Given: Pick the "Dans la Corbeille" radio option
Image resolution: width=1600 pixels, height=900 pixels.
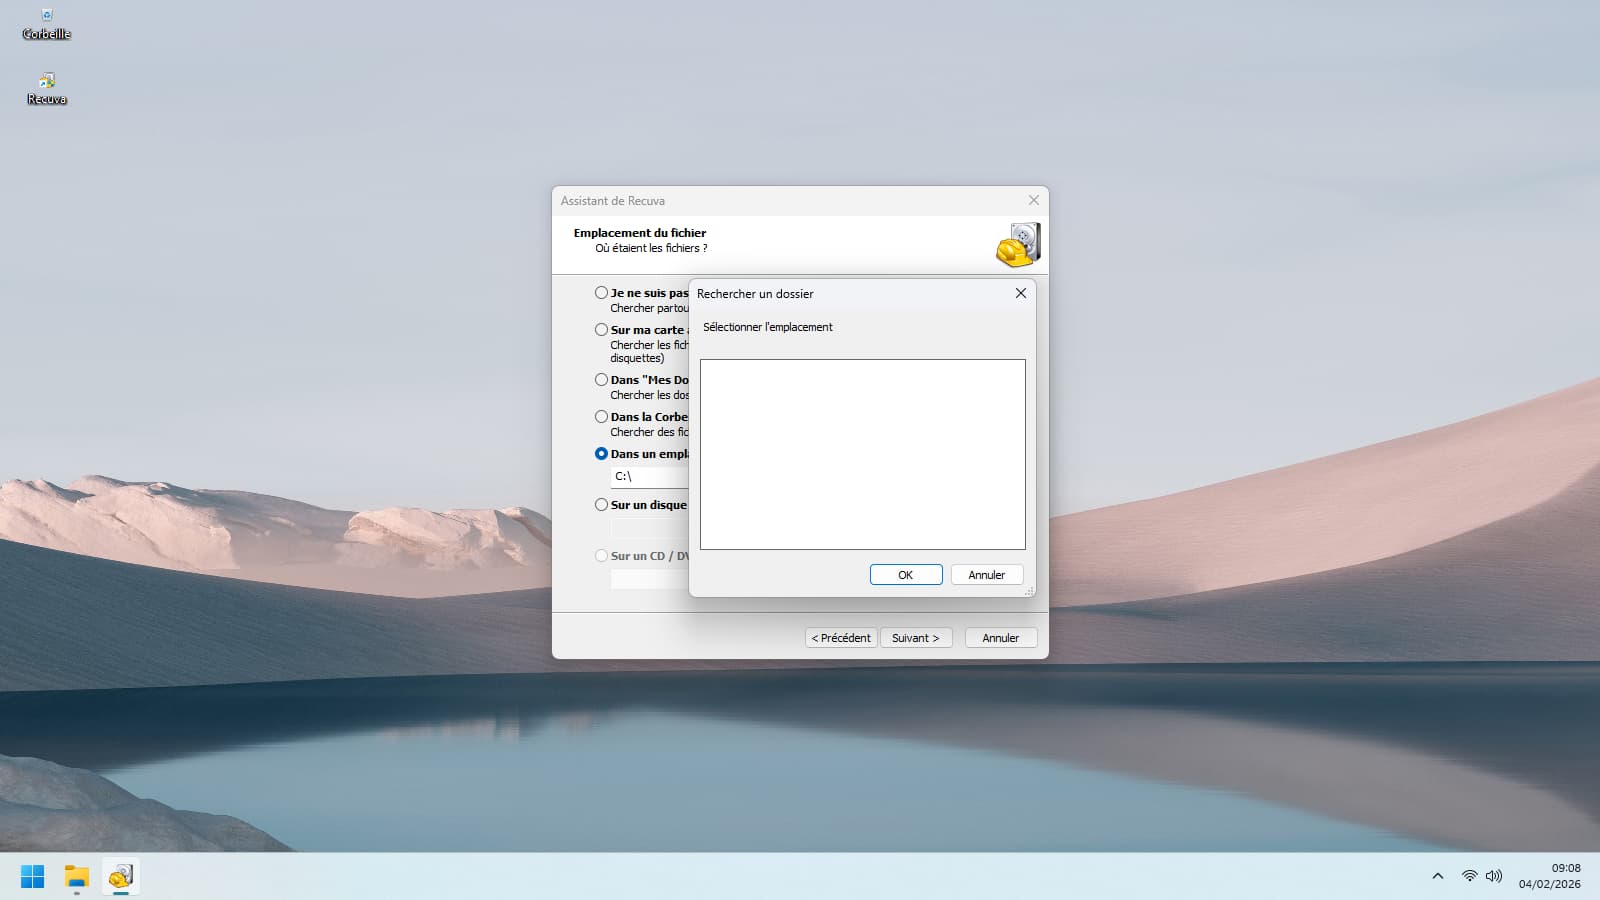Looking at the screenshot, I should (601, 417).
